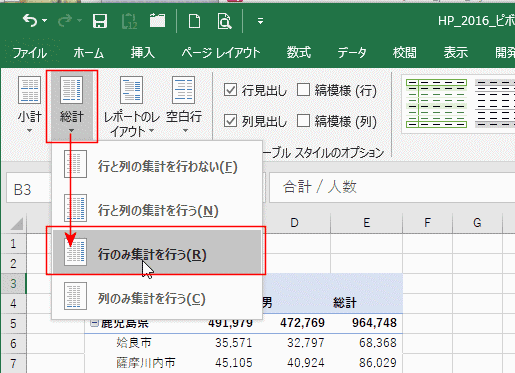Click the New blank document icon

194,21
